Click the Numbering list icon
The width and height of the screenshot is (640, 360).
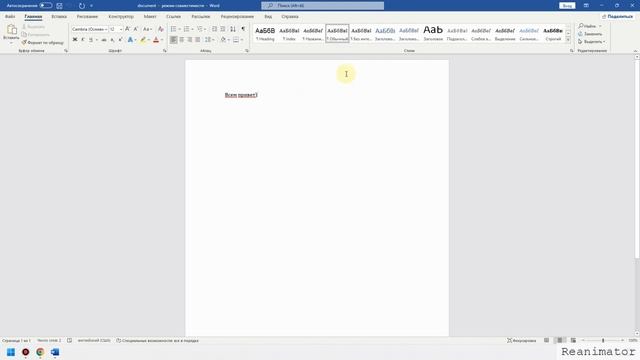(187, 29)
